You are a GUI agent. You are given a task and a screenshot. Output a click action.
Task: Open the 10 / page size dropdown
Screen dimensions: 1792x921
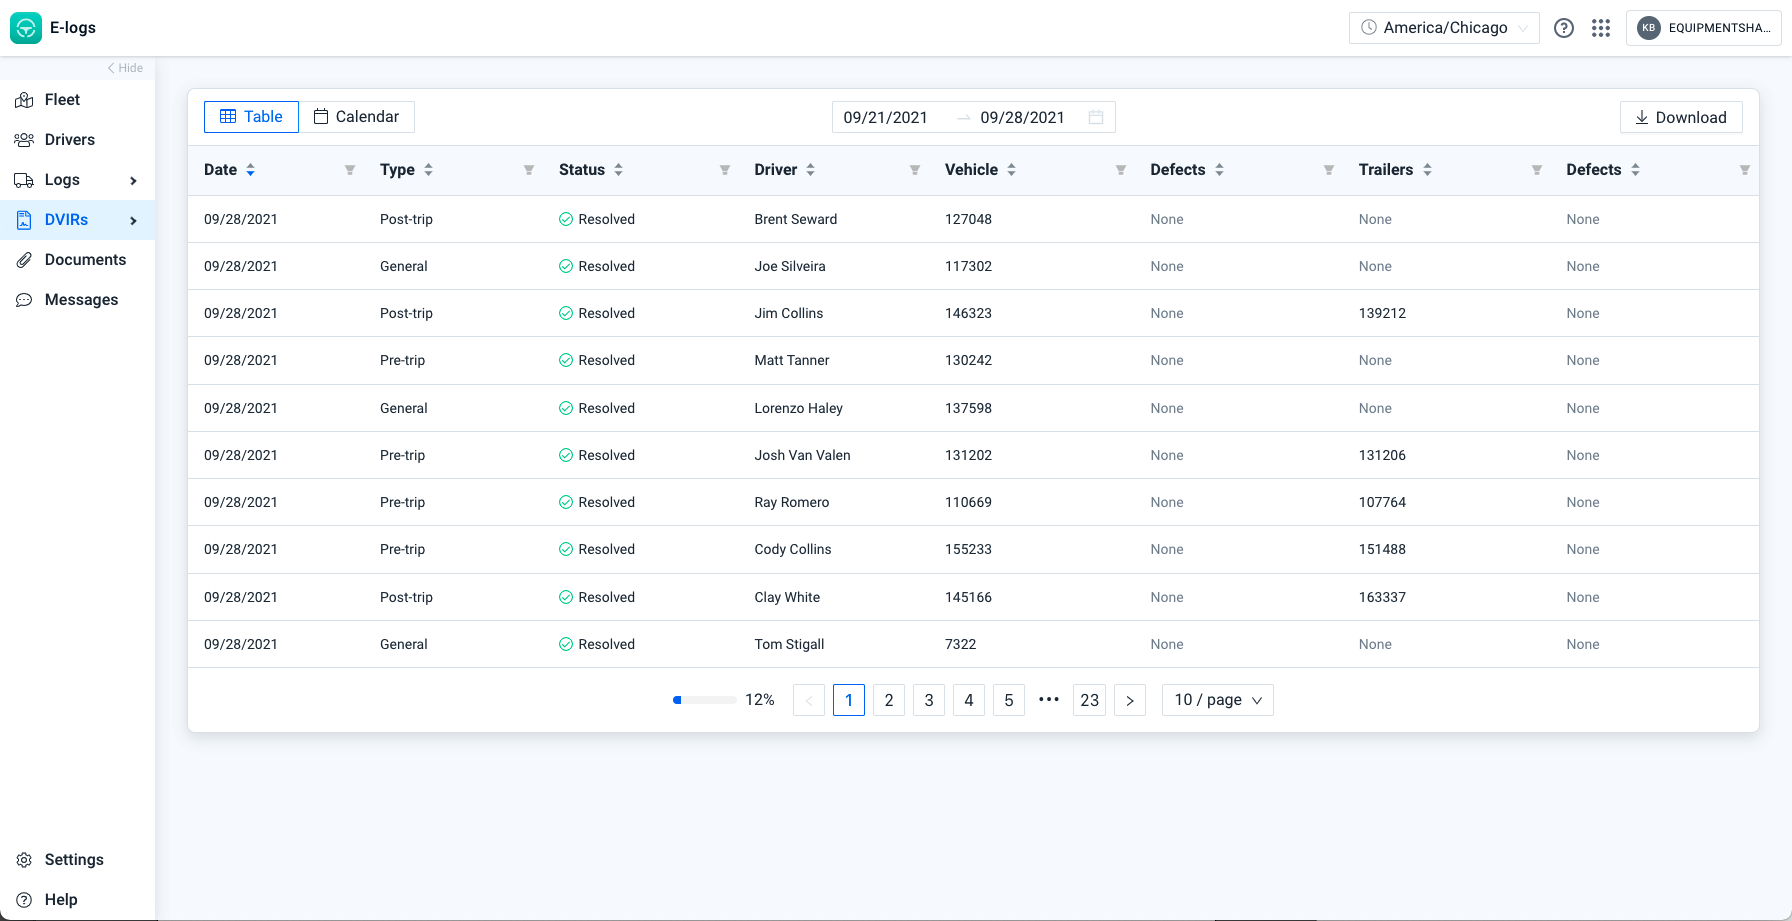point(1217,700)
